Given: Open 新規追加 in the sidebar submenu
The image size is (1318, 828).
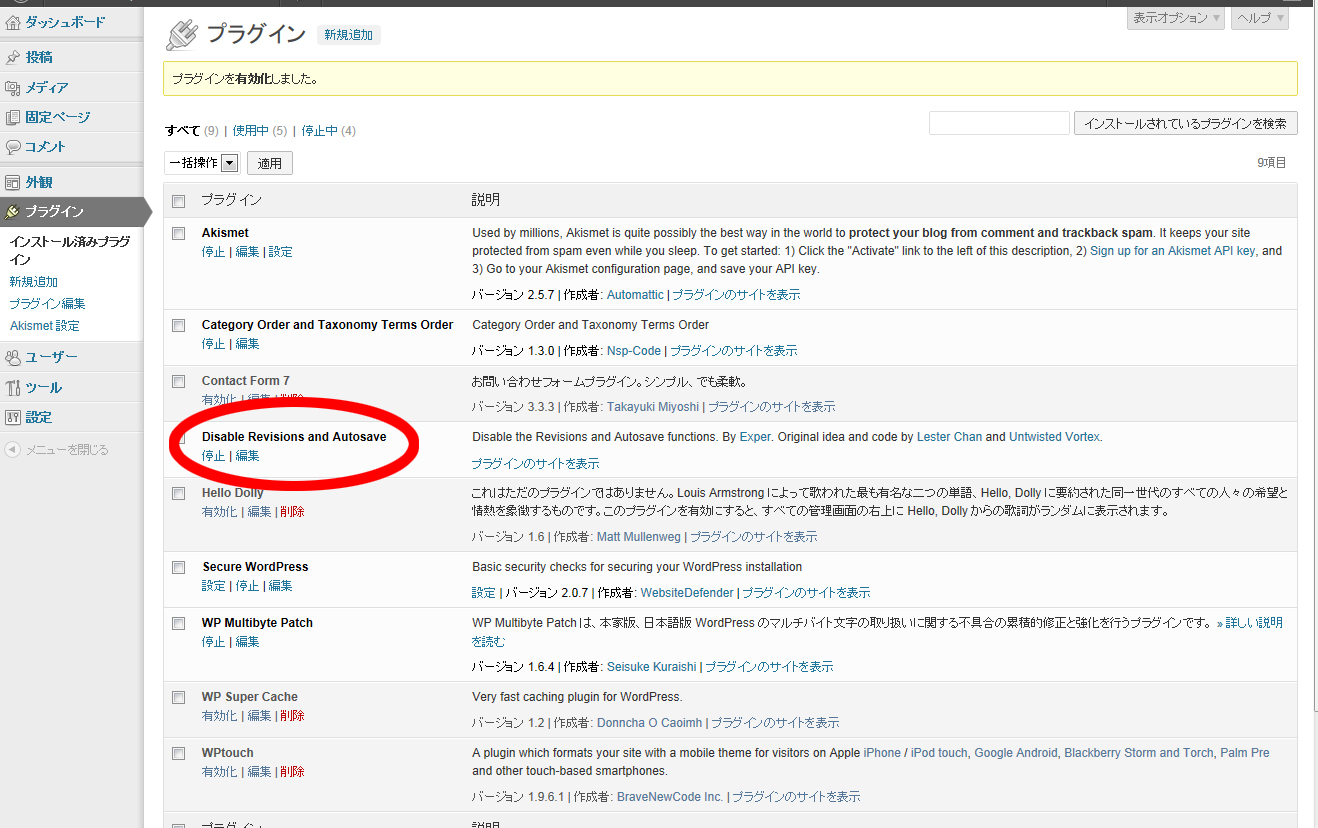Looking at the screenshot, I should point(34,282).
